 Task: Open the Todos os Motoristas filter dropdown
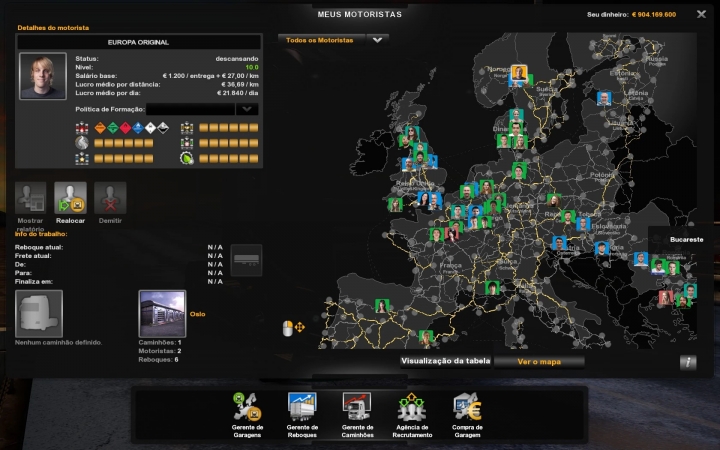tap(333, 40)
